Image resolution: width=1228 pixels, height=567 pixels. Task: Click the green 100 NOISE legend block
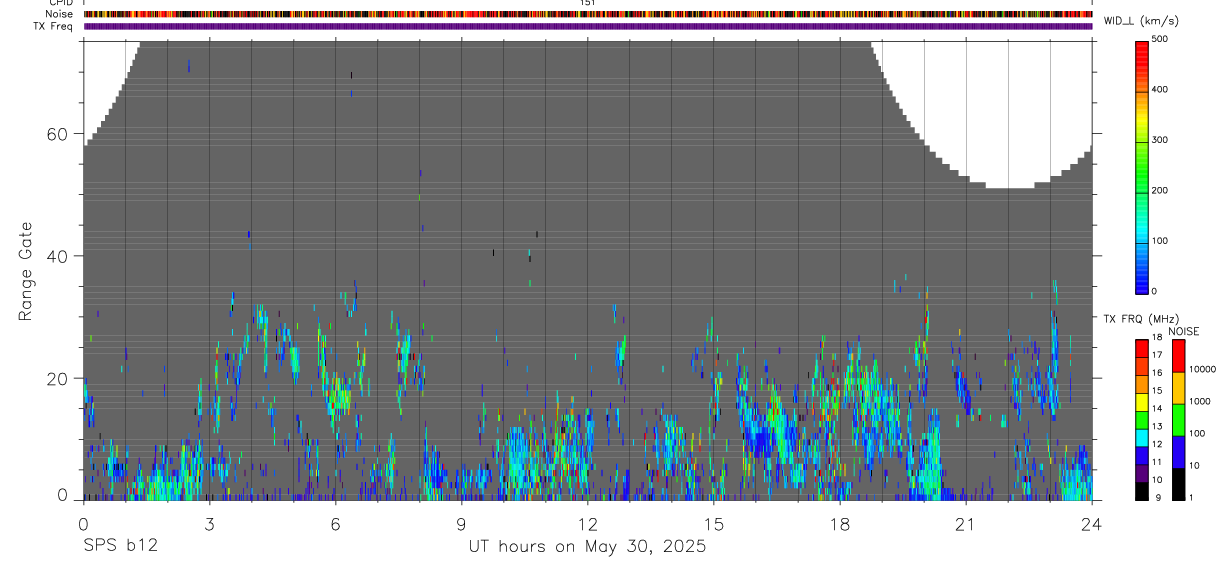[x=1178, y=420]
